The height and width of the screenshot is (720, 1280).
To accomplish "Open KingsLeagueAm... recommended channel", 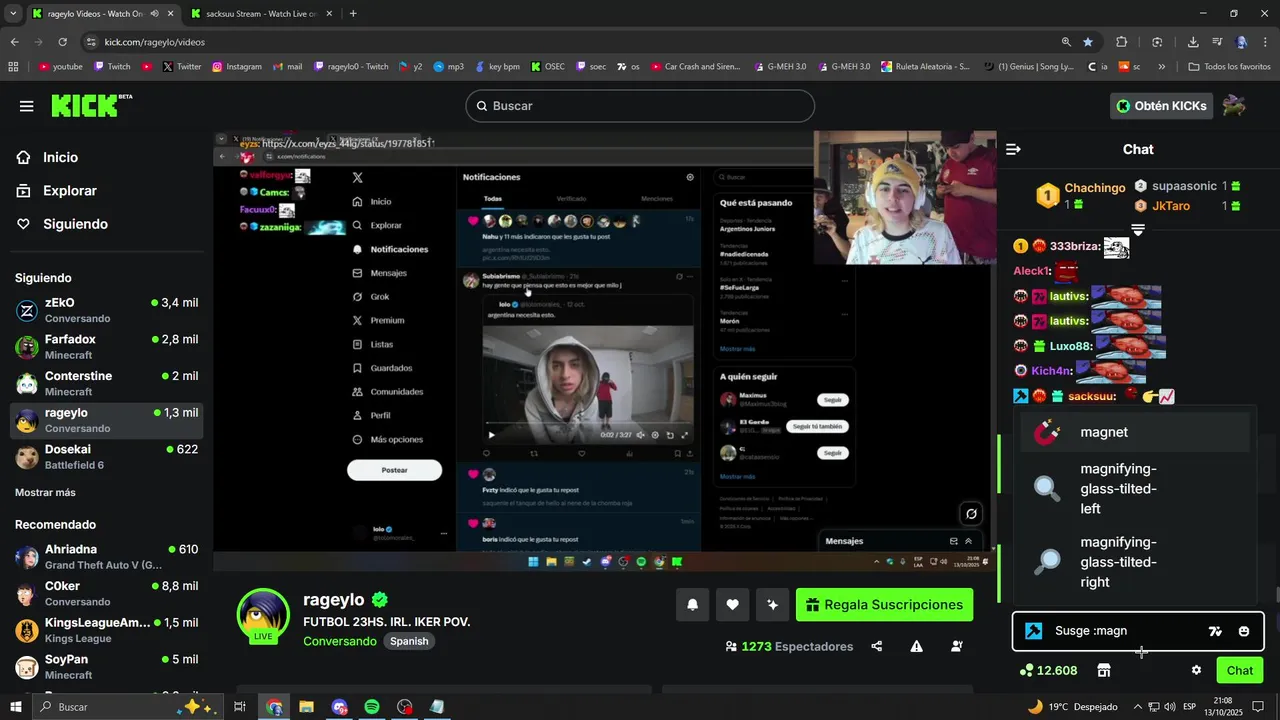I will [x=107, y=630].
